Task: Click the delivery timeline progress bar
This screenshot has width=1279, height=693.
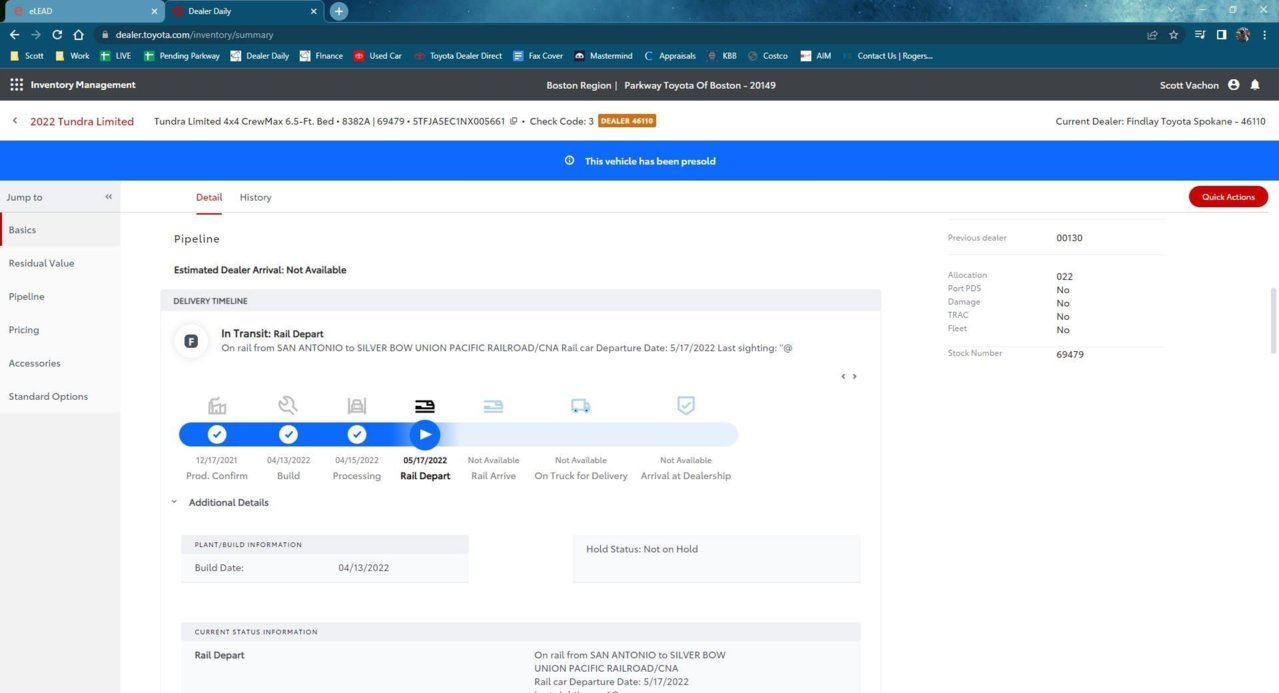Action: click(458, 434)
